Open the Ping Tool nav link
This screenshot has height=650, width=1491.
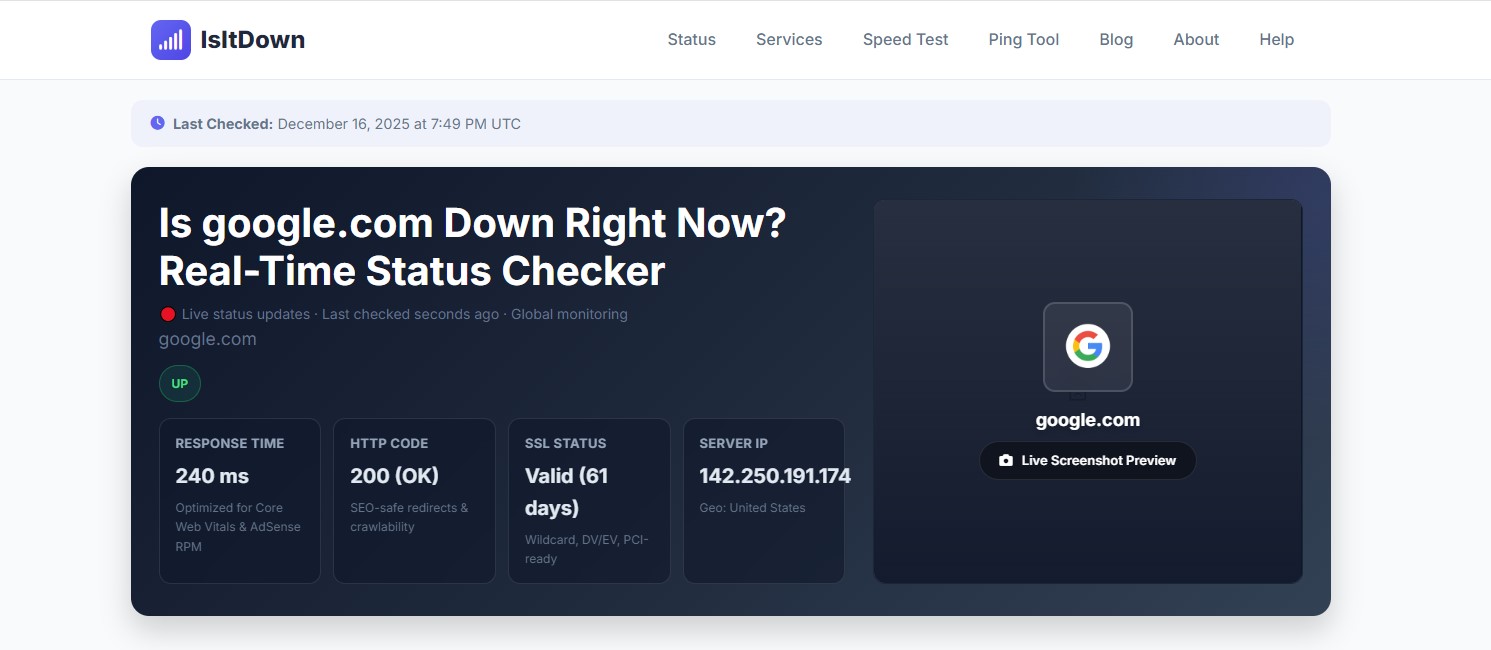tap(1023, 40)
